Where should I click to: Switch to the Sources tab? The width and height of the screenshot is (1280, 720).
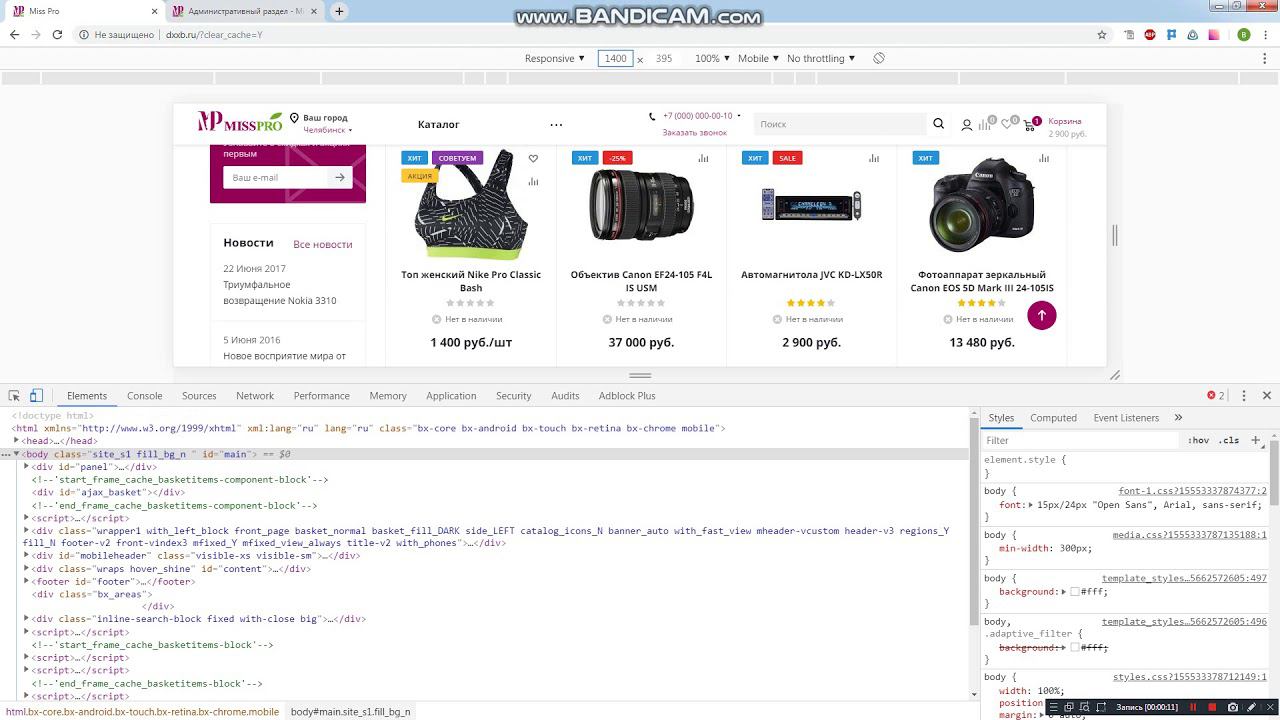coord(199,395)
